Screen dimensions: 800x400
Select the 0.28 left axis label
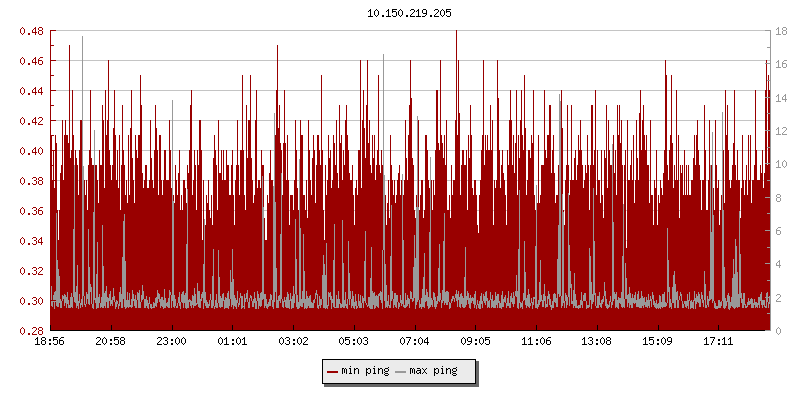tap(30, 331)
